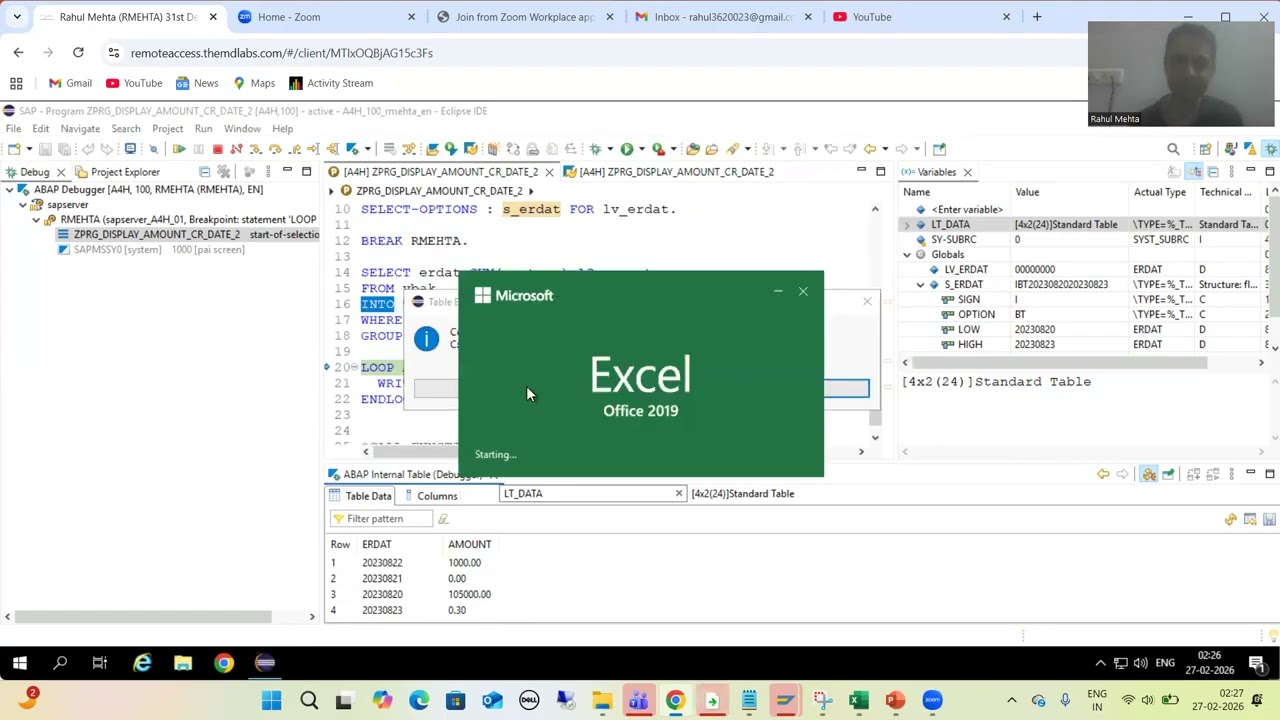The image size is (1280, 720).
Task: Select SAPMSSY0 system stack frame
Action: pos(151,249)
